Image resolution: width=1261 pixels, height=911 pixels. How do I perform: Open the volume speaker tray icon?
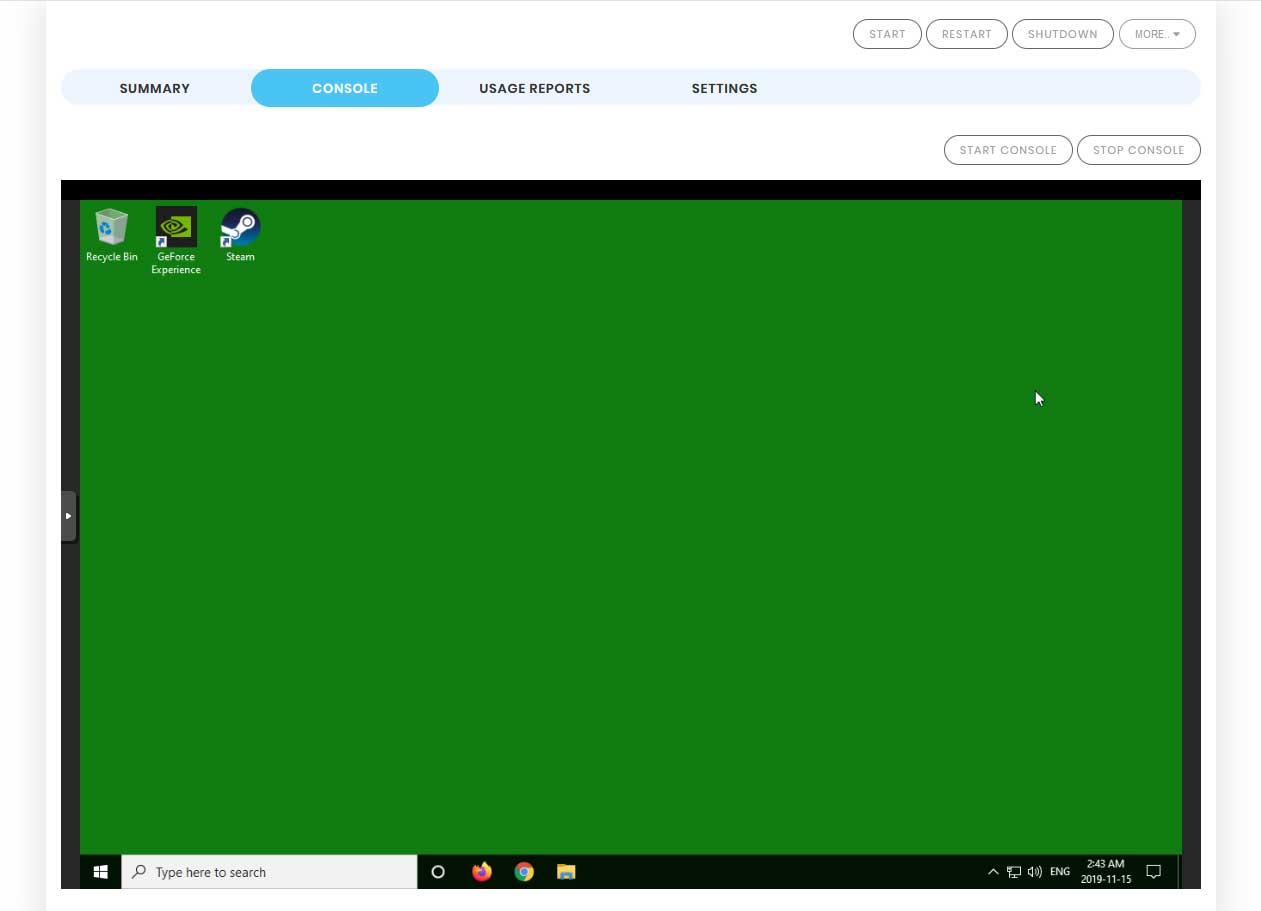coord(1035,872)
